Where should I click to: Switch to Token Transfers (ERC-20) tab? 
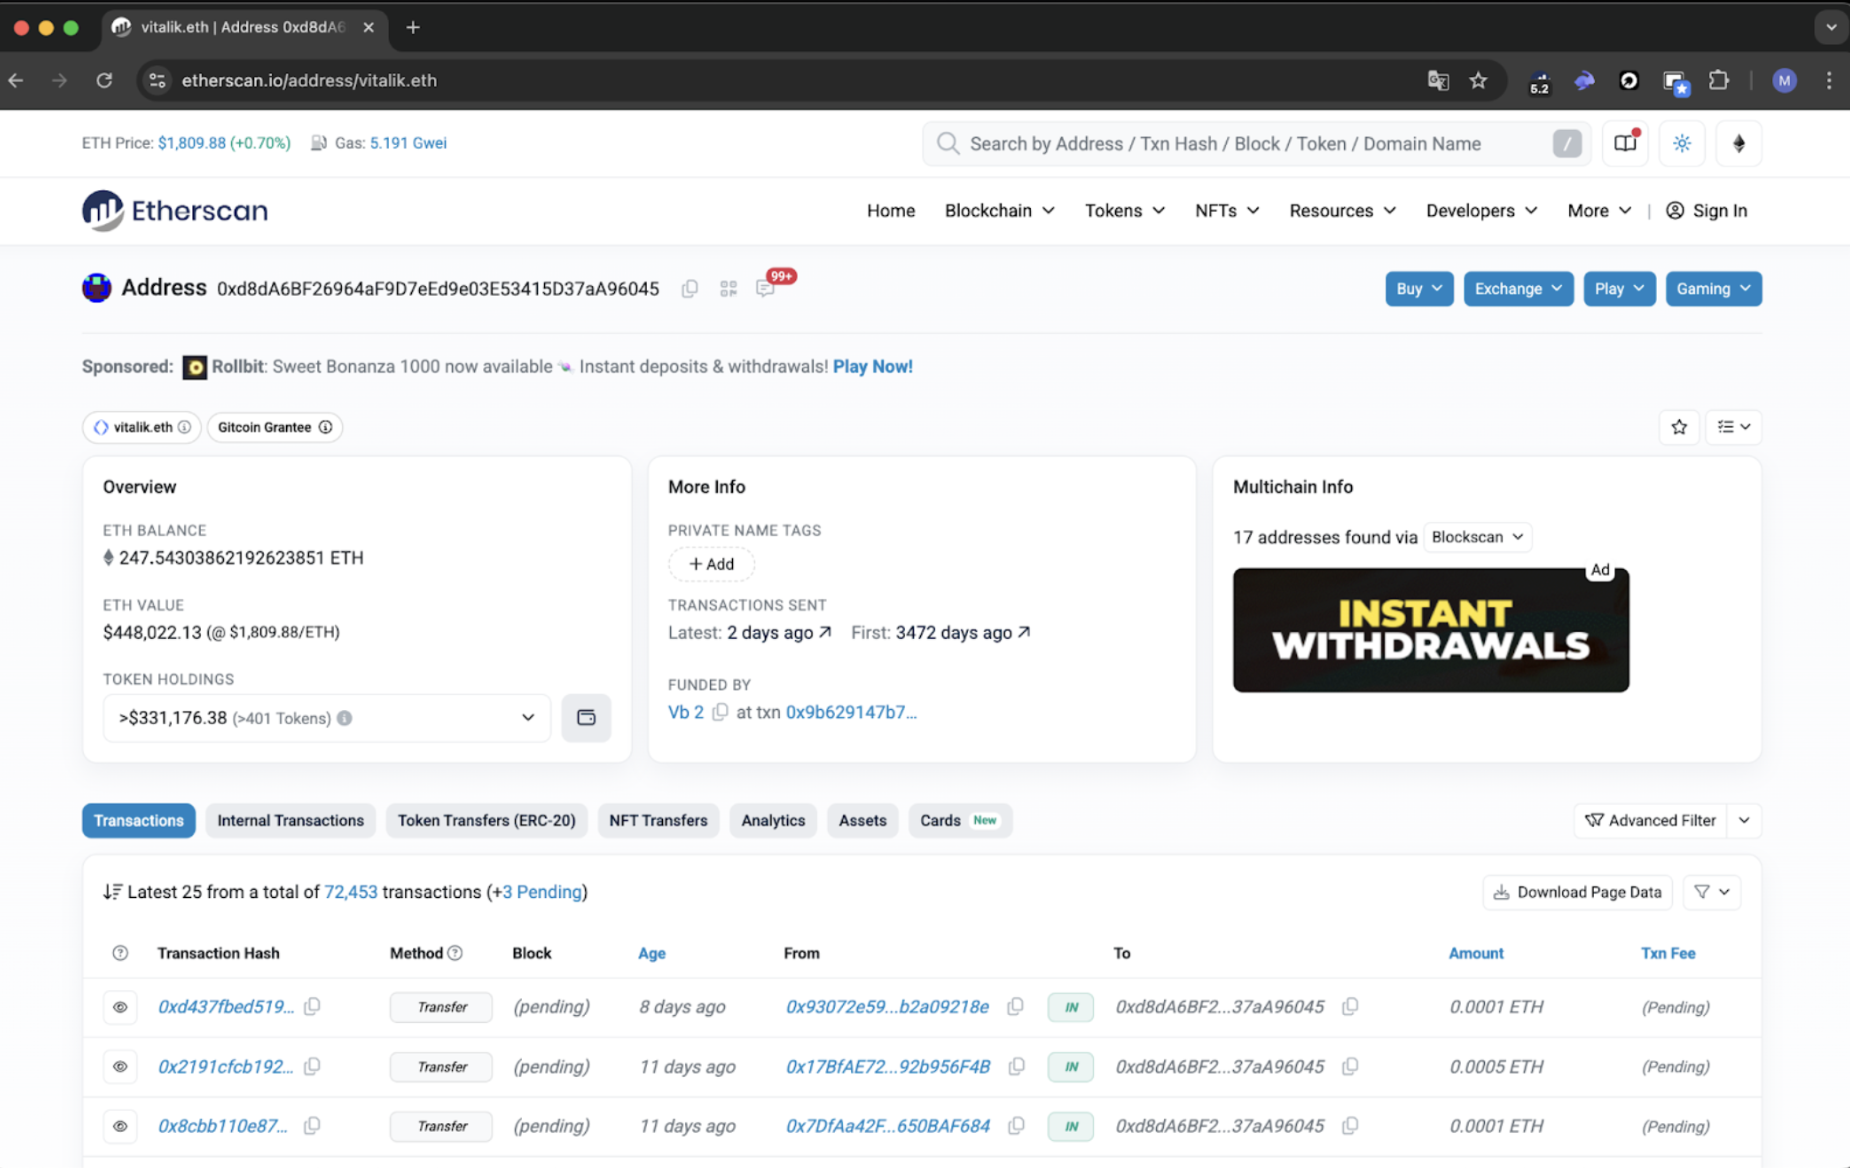pyautogui.click(x=487, y=820)
